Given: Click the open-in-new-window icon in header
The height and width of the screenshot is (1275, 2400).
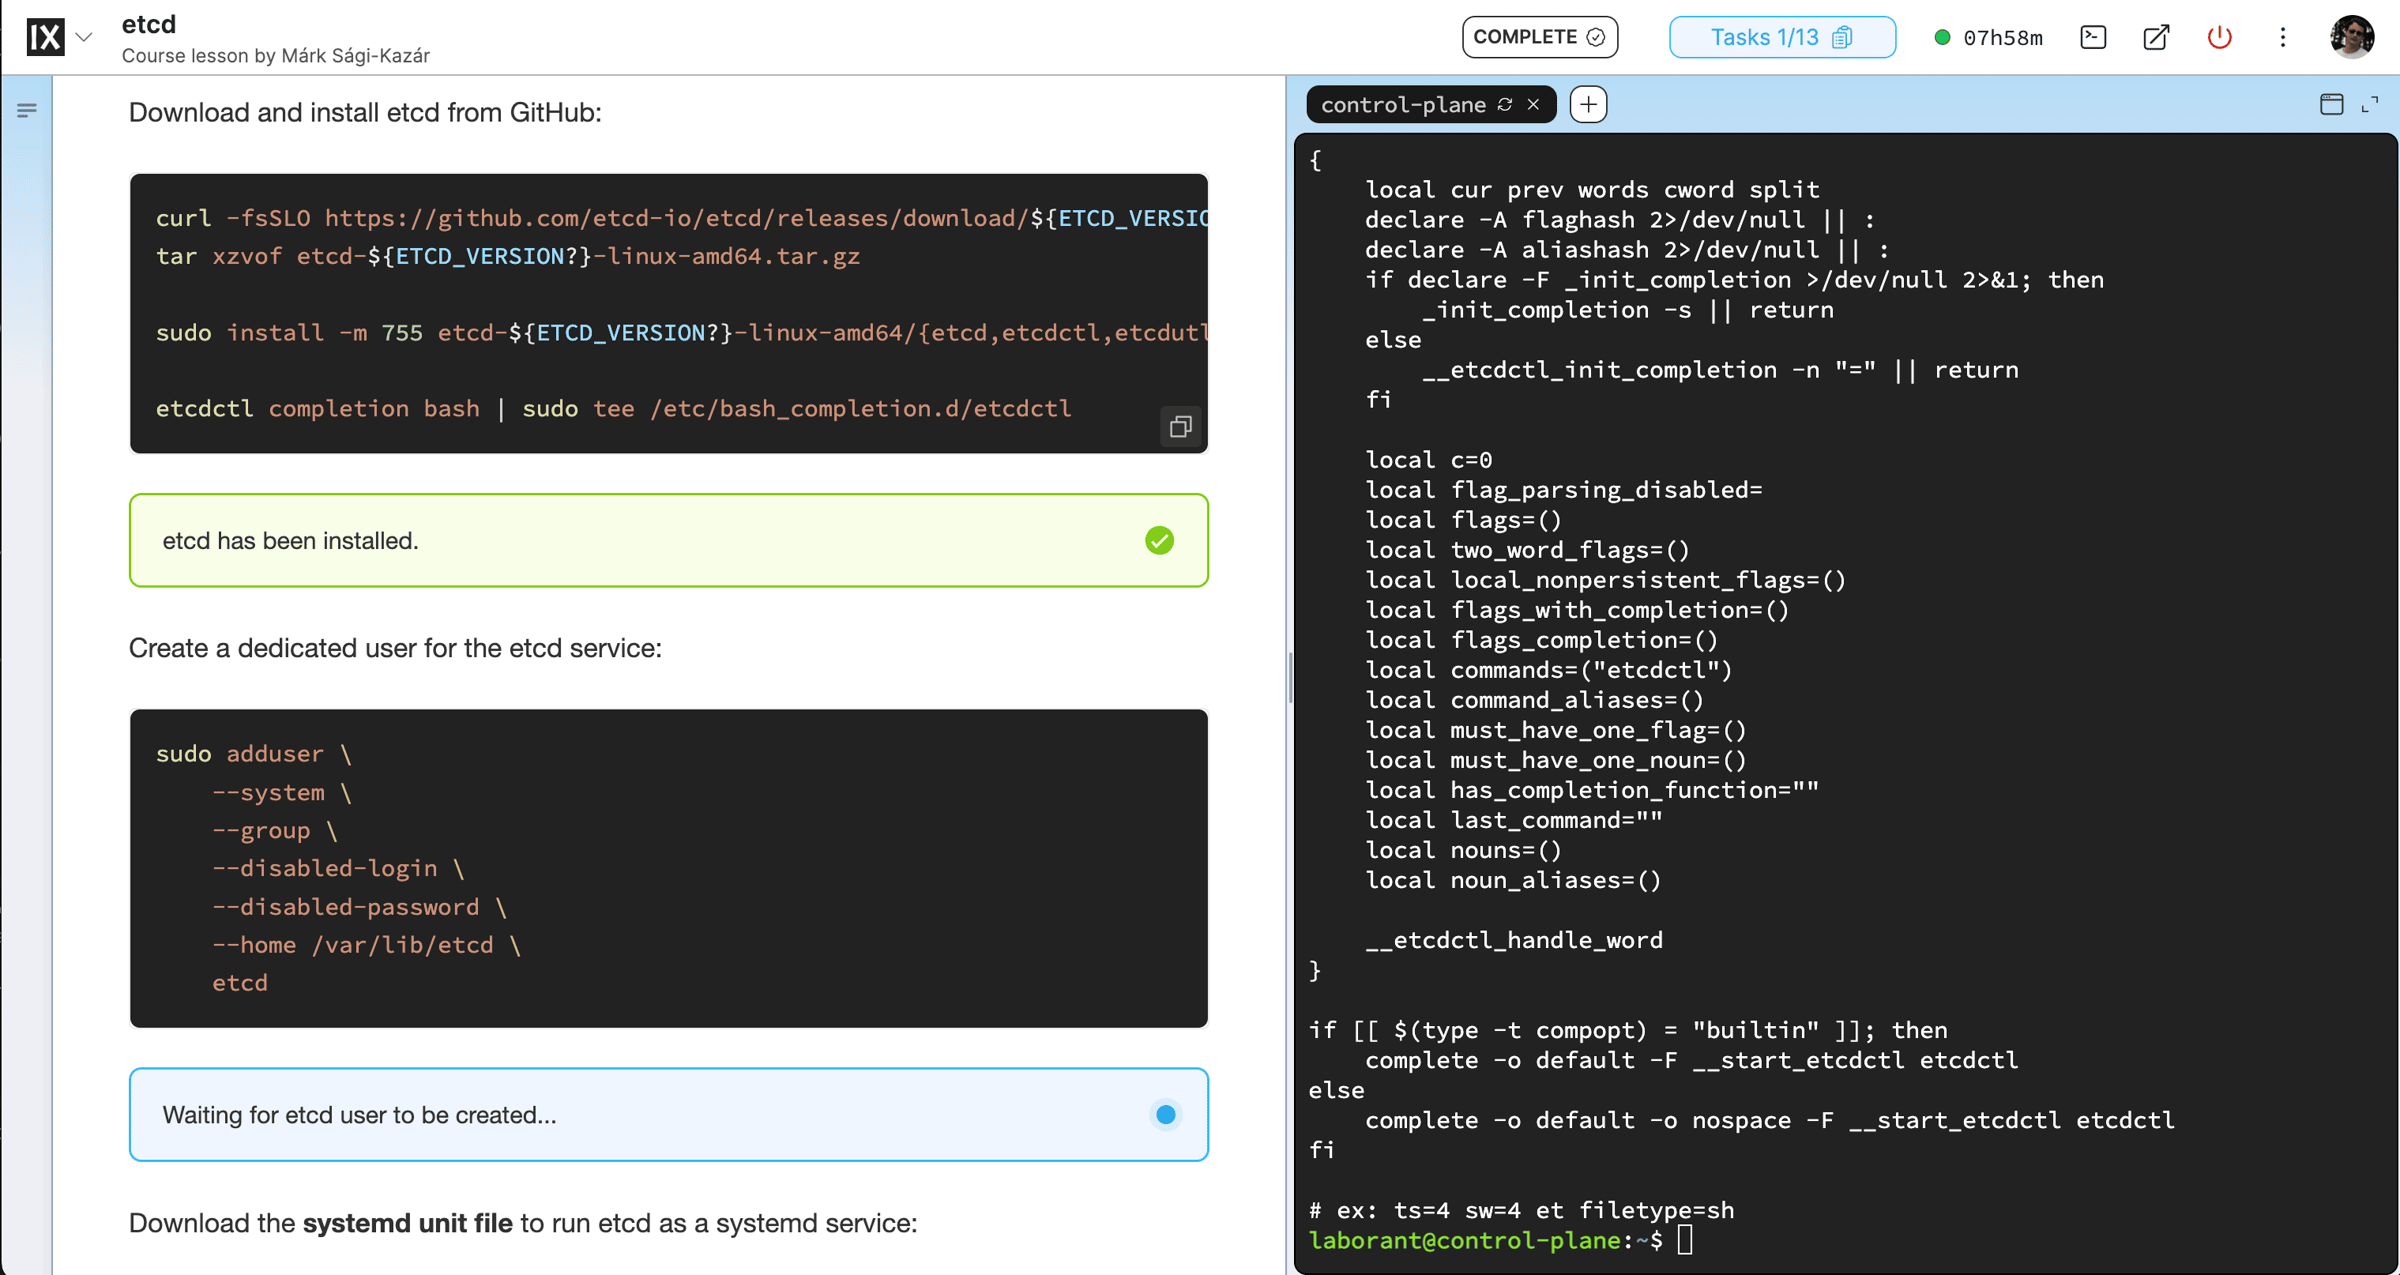Looking at the screenshot, I should (x=2156, y=37).
